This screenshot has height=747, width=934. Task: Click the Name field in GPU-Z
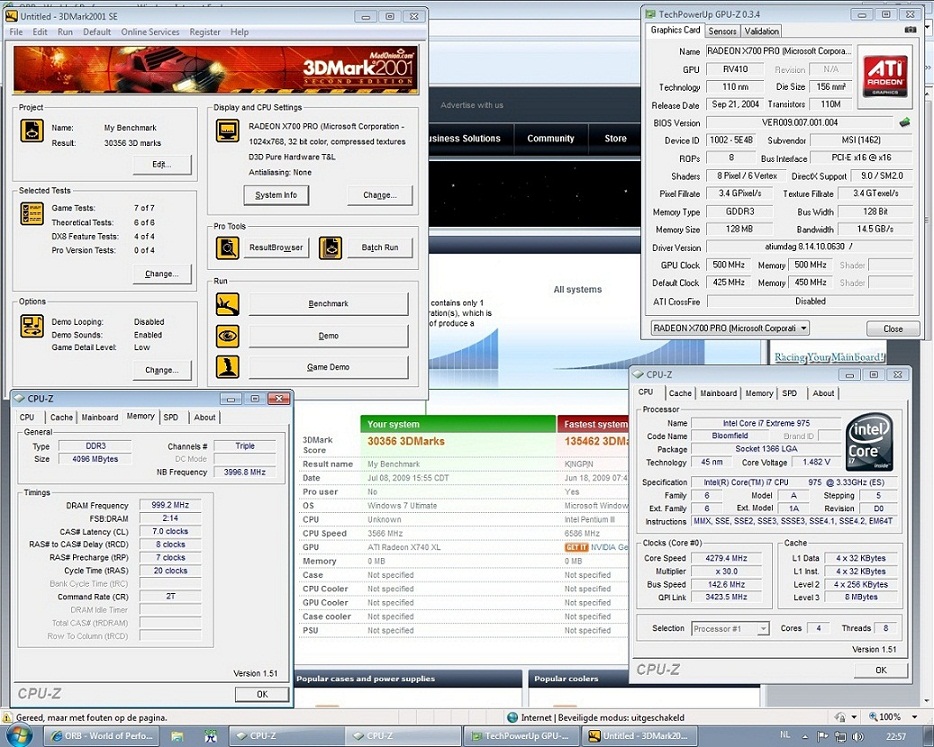point(779,51)
